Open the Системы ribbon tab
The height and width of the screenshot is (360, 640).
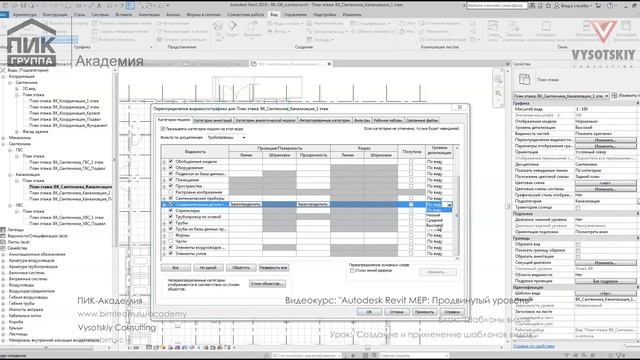[100, 14]
